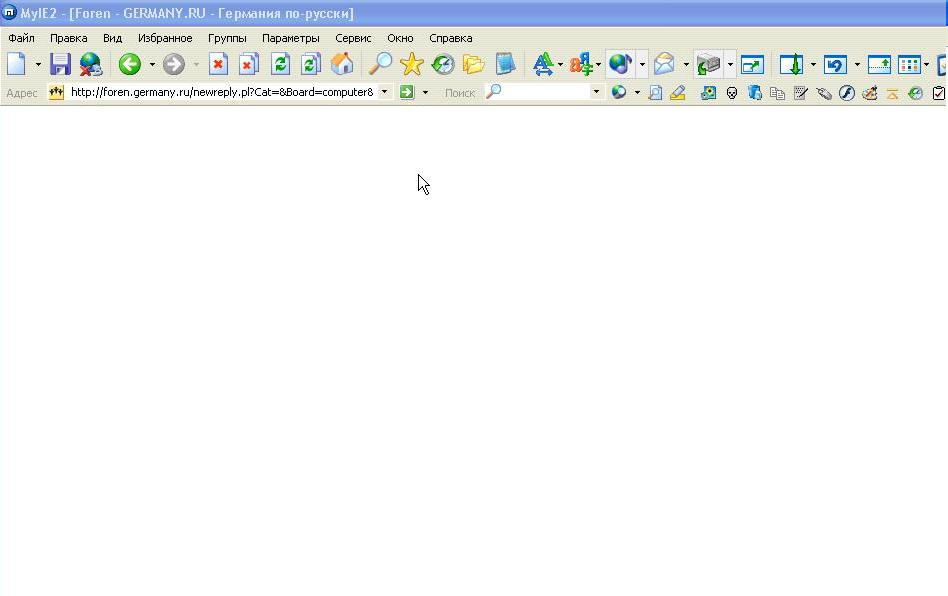Click the New blank page icon
Image resolution: width=948 pixels, height=596 pixels.
(16, 64)
